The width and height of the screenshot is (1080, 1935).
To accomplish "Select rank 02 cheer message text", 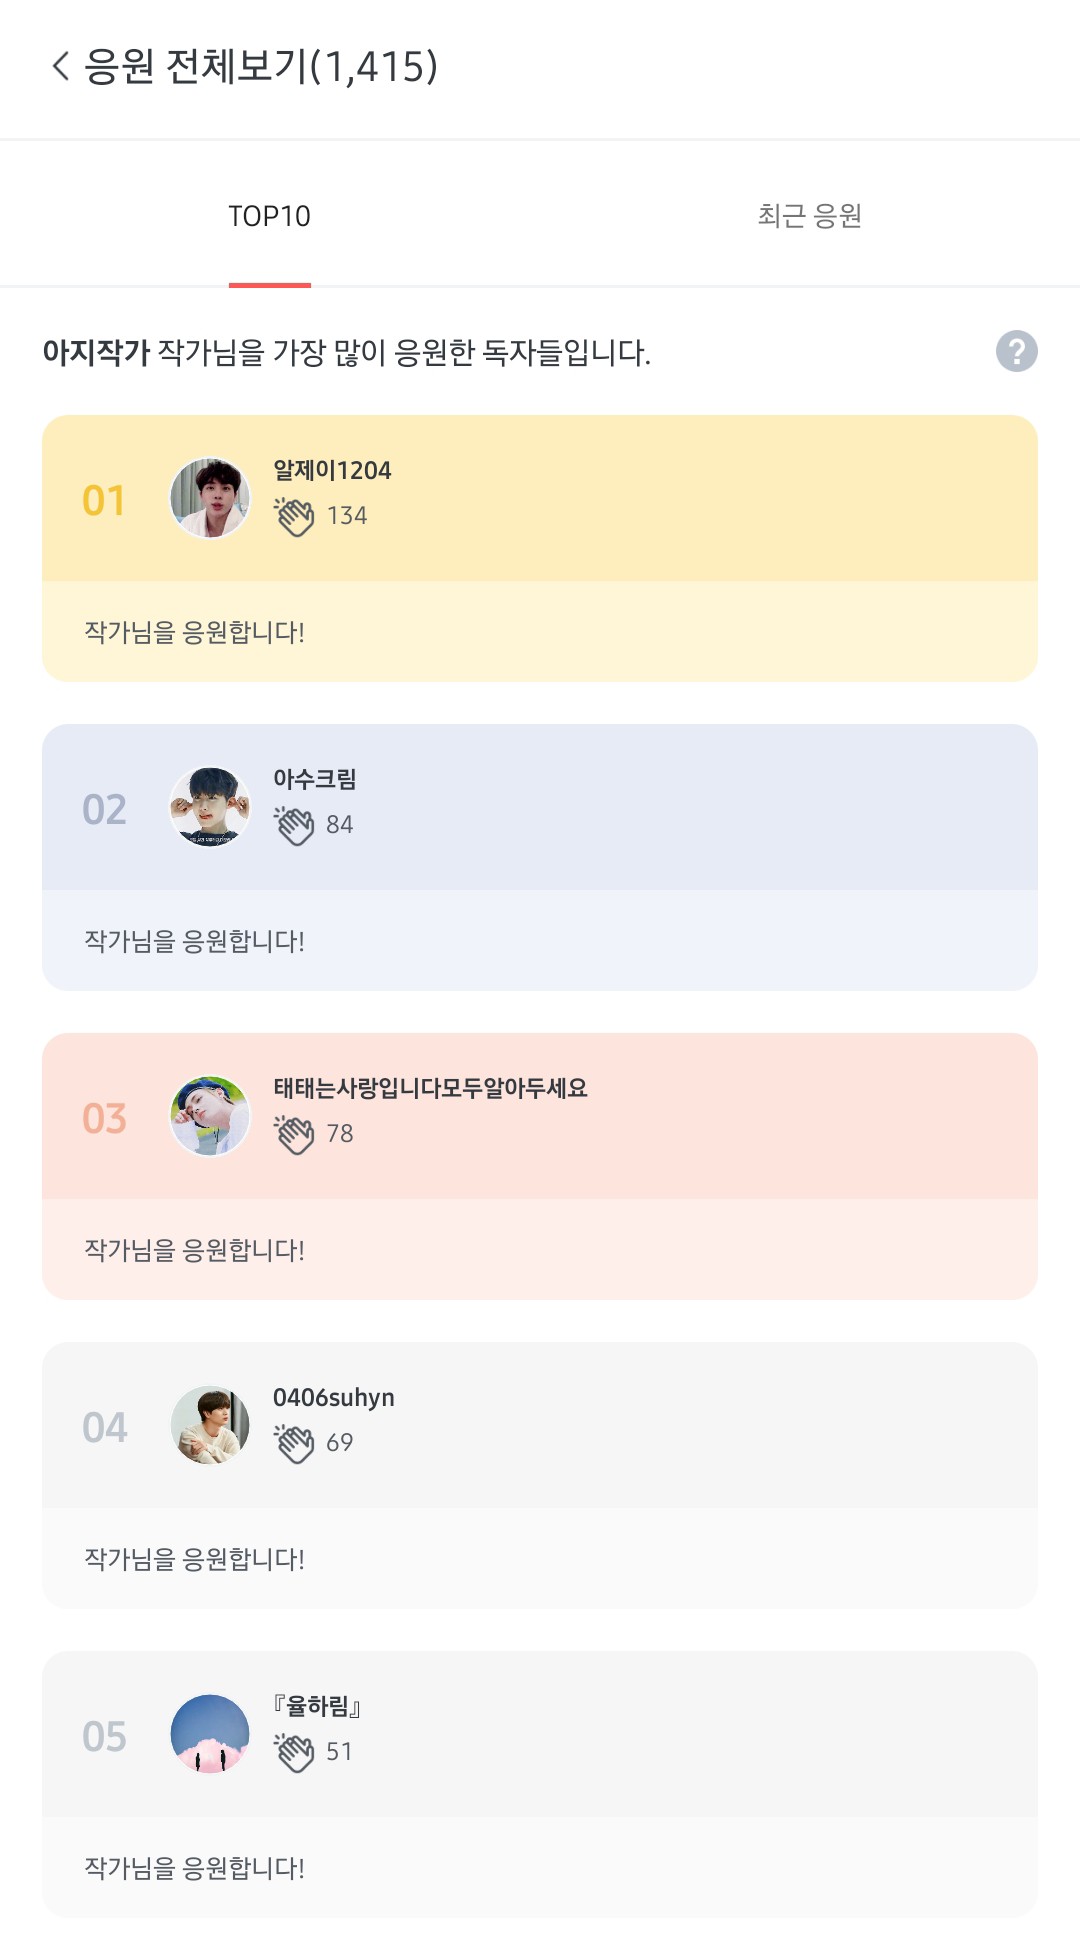I will click(194, 941).
